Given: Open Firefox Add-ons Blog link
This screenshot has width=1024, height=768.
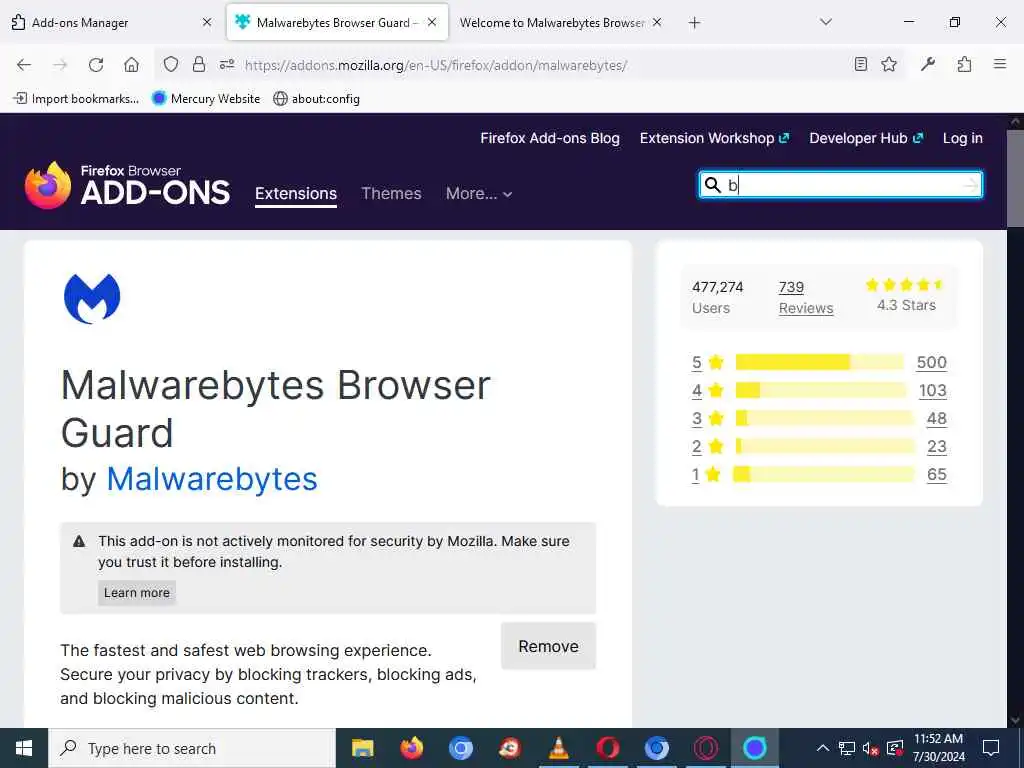Looking at the screenshot, I should pyautogui.click(x=550, y=138).
